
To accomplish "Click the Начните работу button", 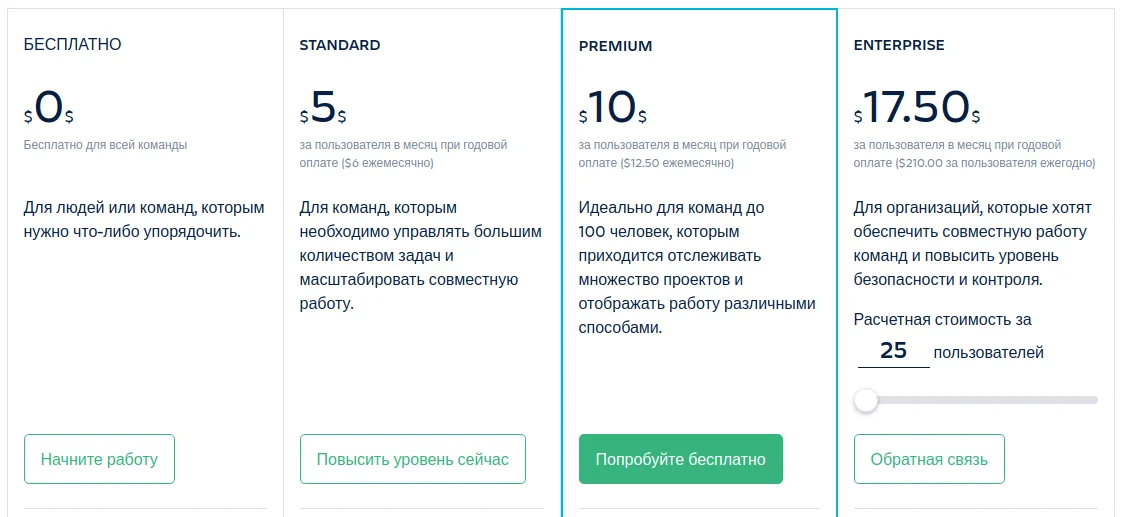I will click(x=99, y=459).
